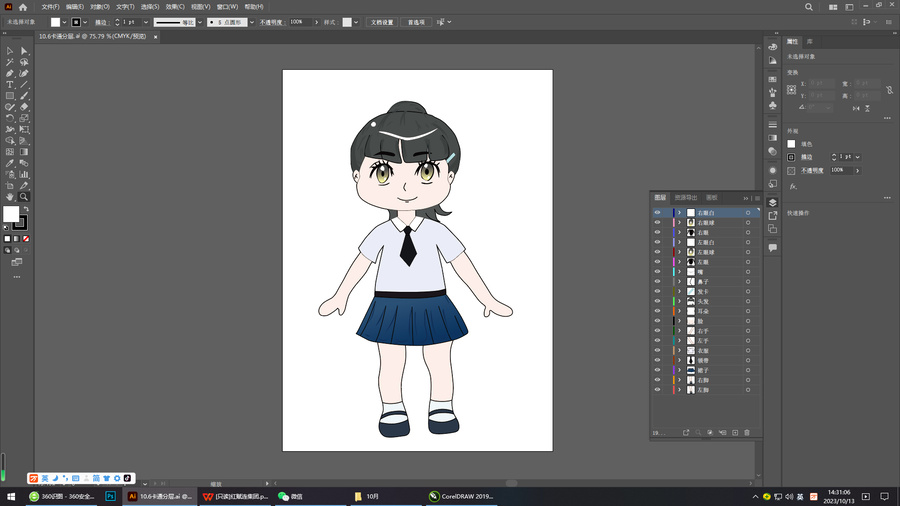Expand the 右手 layer
The height and width of the screenshot is (506, 900).
pos(680,330)
